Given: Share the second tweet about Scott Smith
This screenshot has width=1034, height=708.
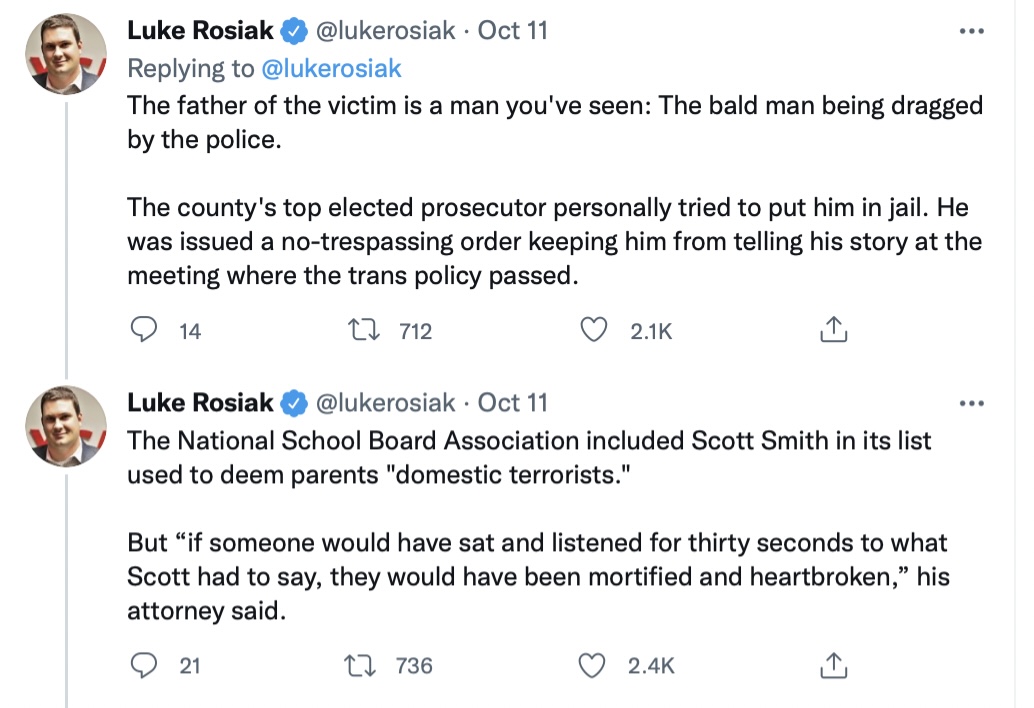Looking at the screenshot, I should point(834,664).
